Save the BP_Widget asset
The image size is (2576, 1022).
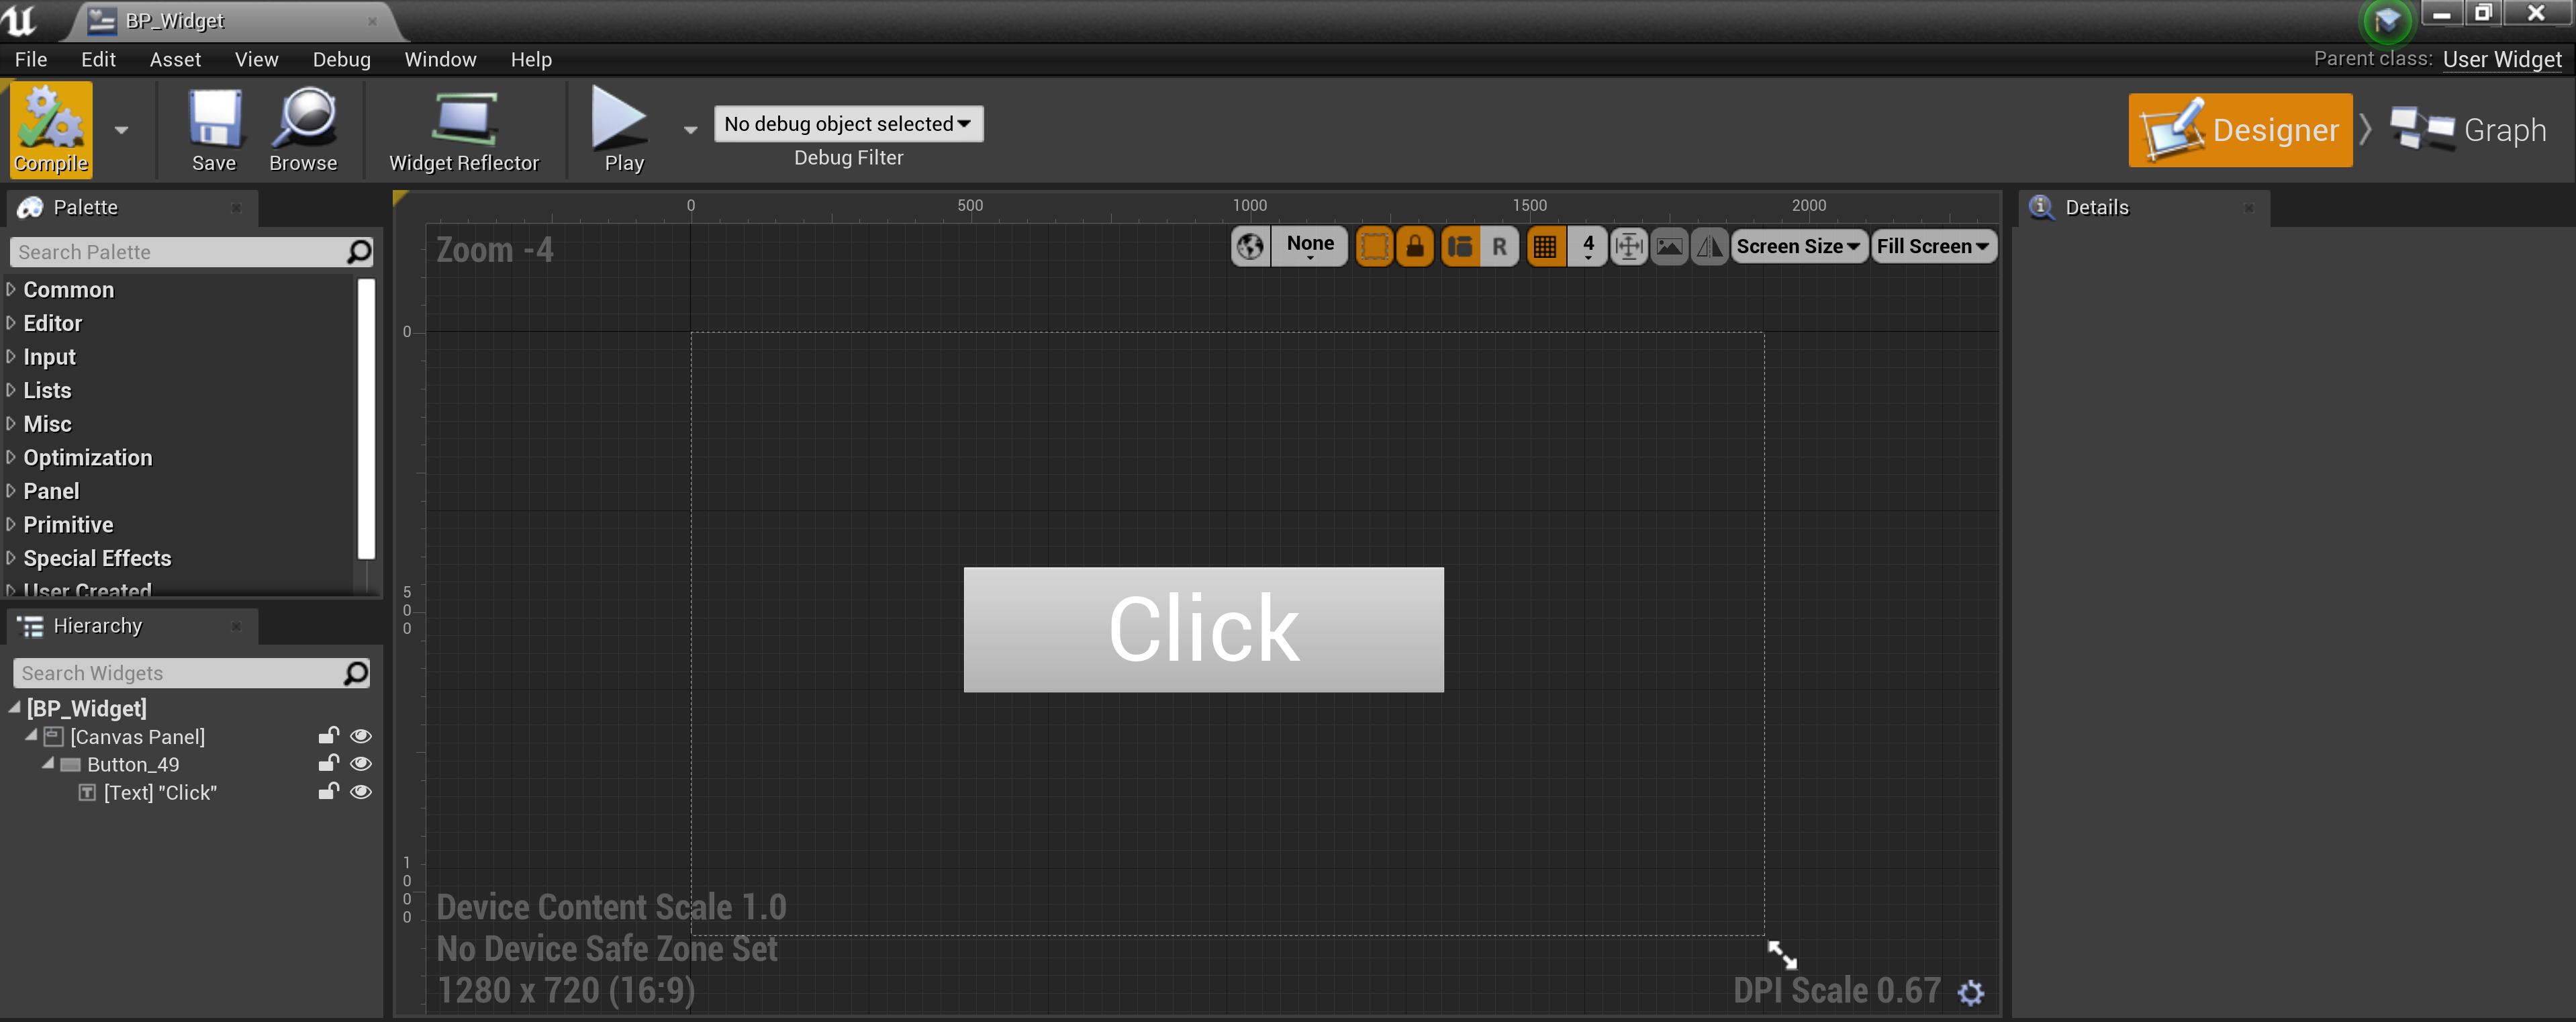[213, 130]
